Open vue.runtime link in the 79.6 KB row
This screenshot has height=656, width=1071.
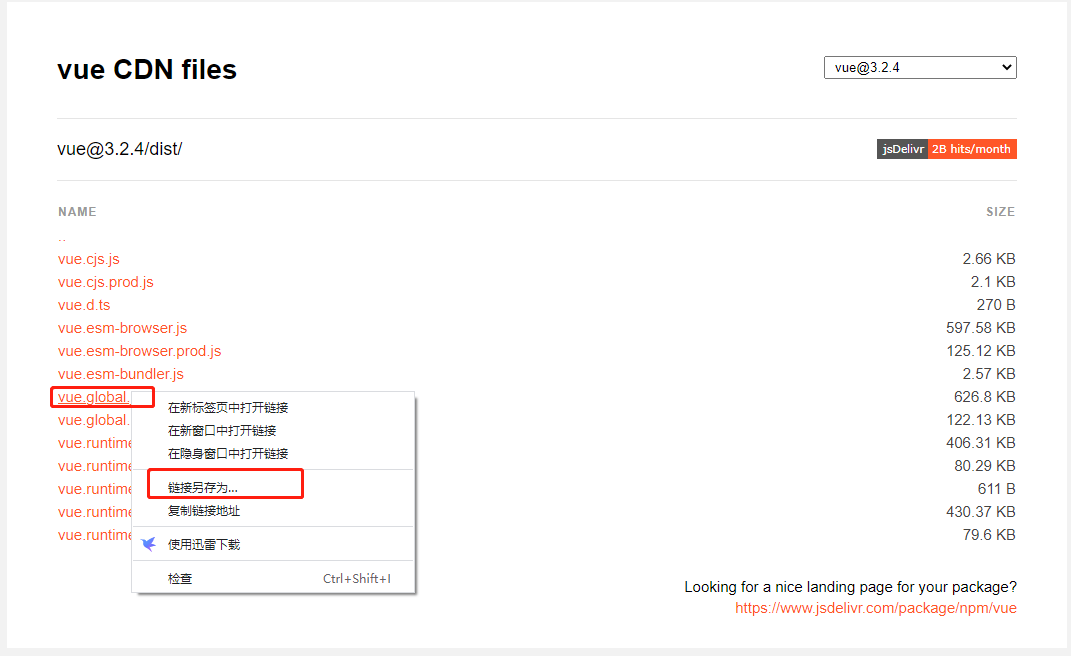coord(95,535)
